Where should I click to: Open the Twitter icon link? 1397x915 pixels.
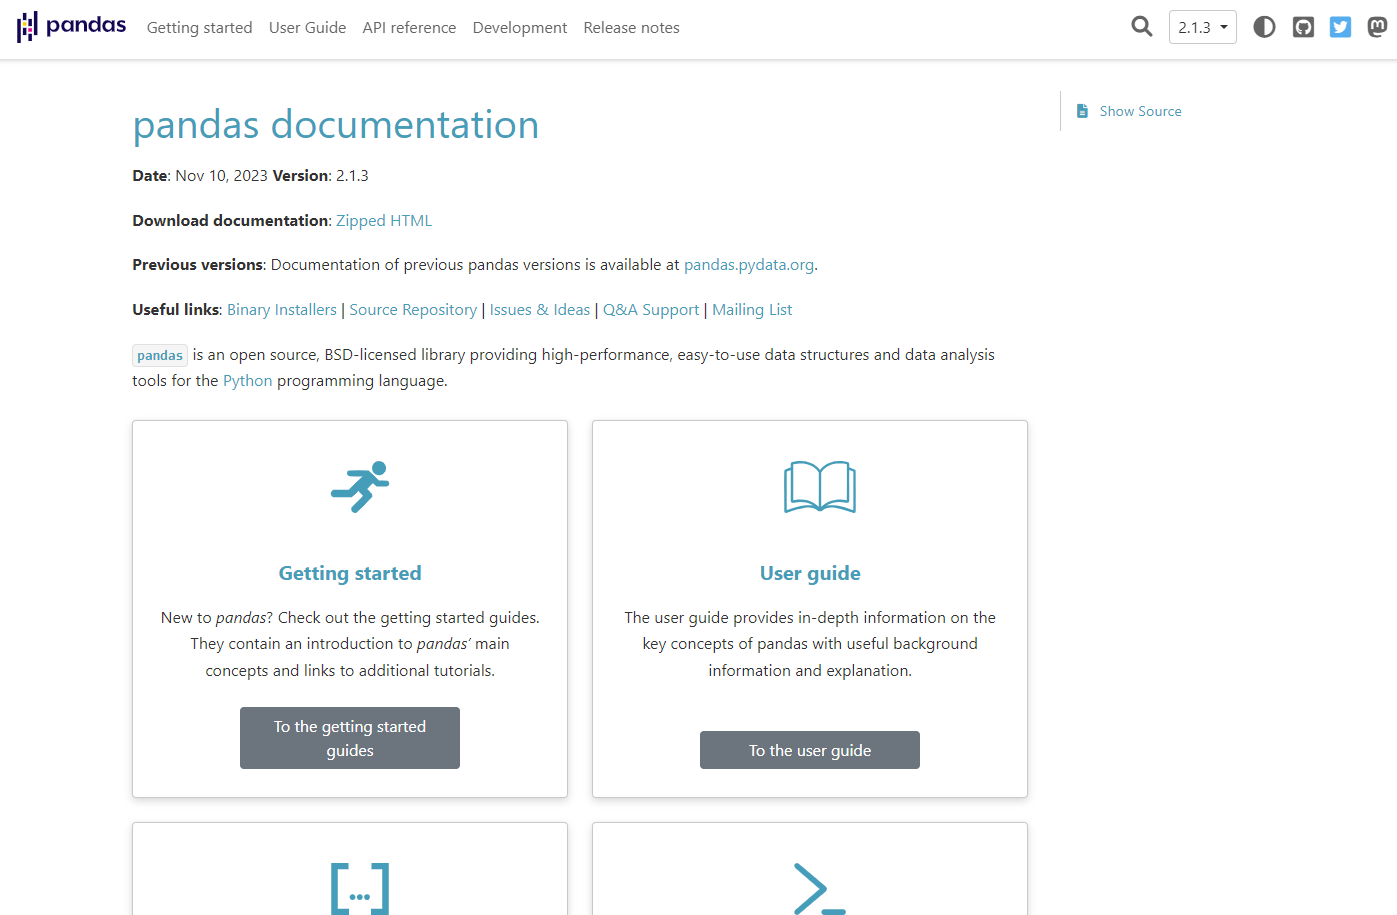point(1340,27)
